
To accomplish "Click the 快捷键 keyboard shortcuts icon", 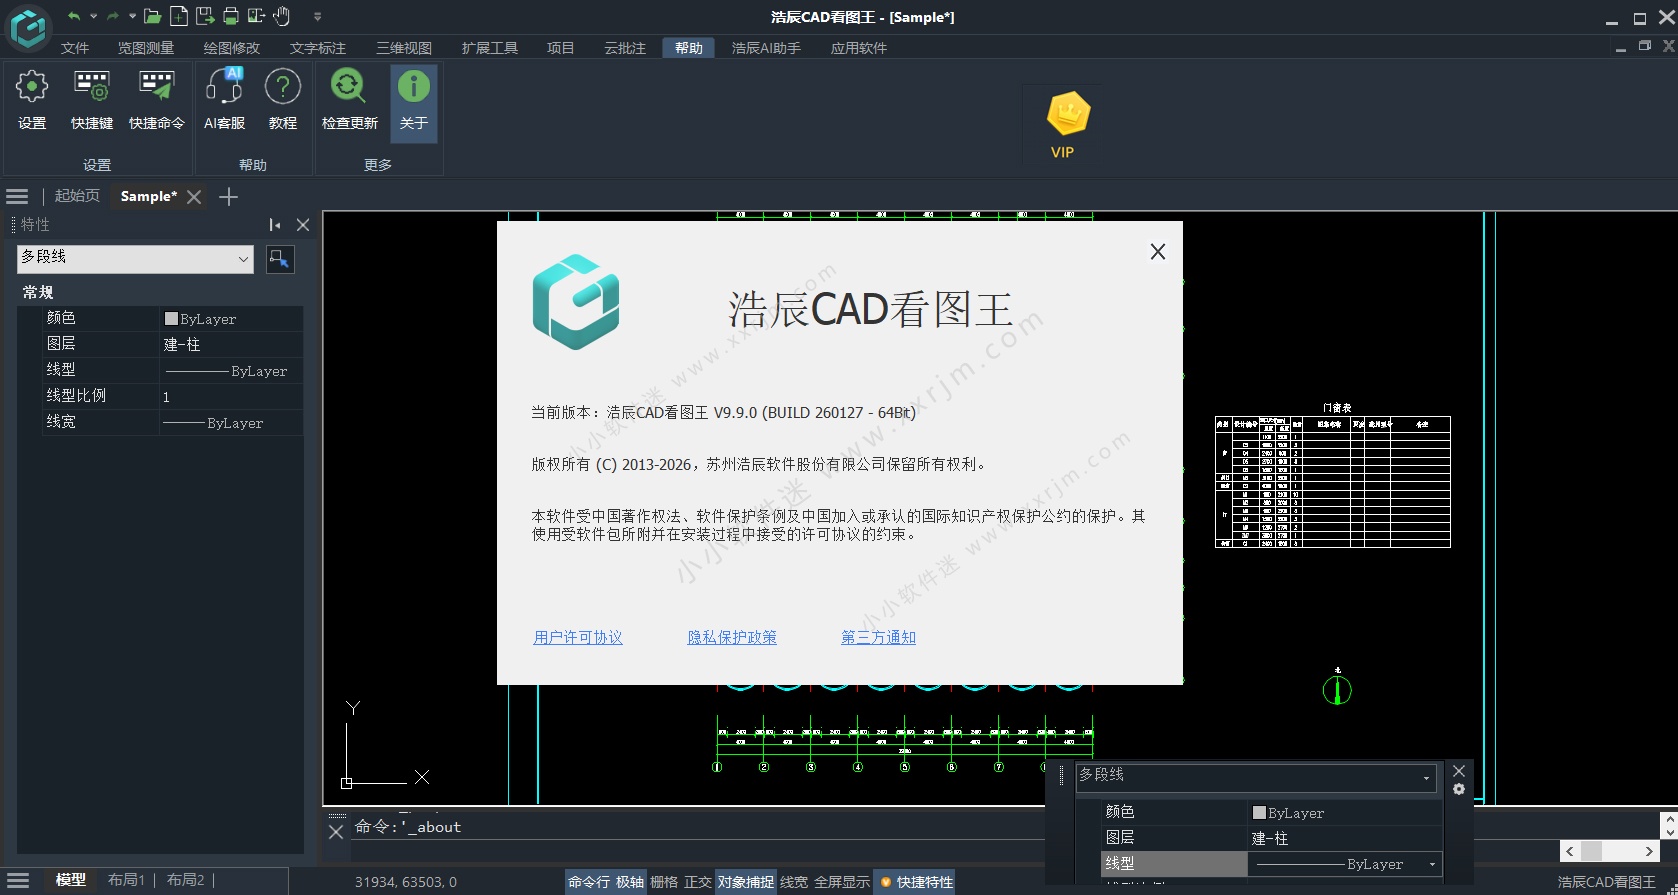I will click(x=92, y=88).
